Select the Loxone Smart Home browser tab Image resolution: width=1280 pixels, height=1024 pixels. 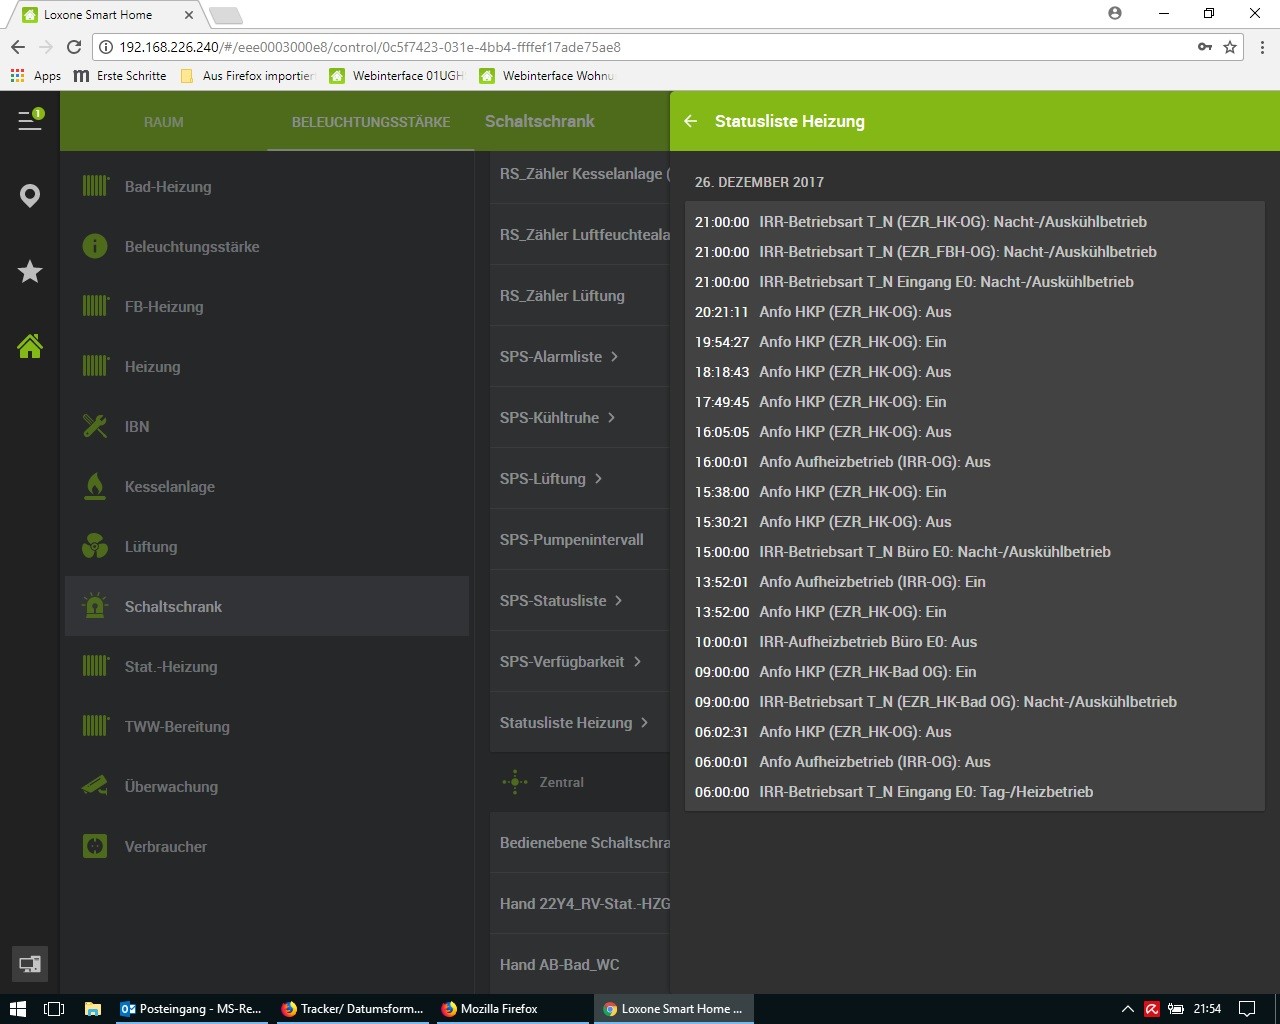tap(108, 15)
